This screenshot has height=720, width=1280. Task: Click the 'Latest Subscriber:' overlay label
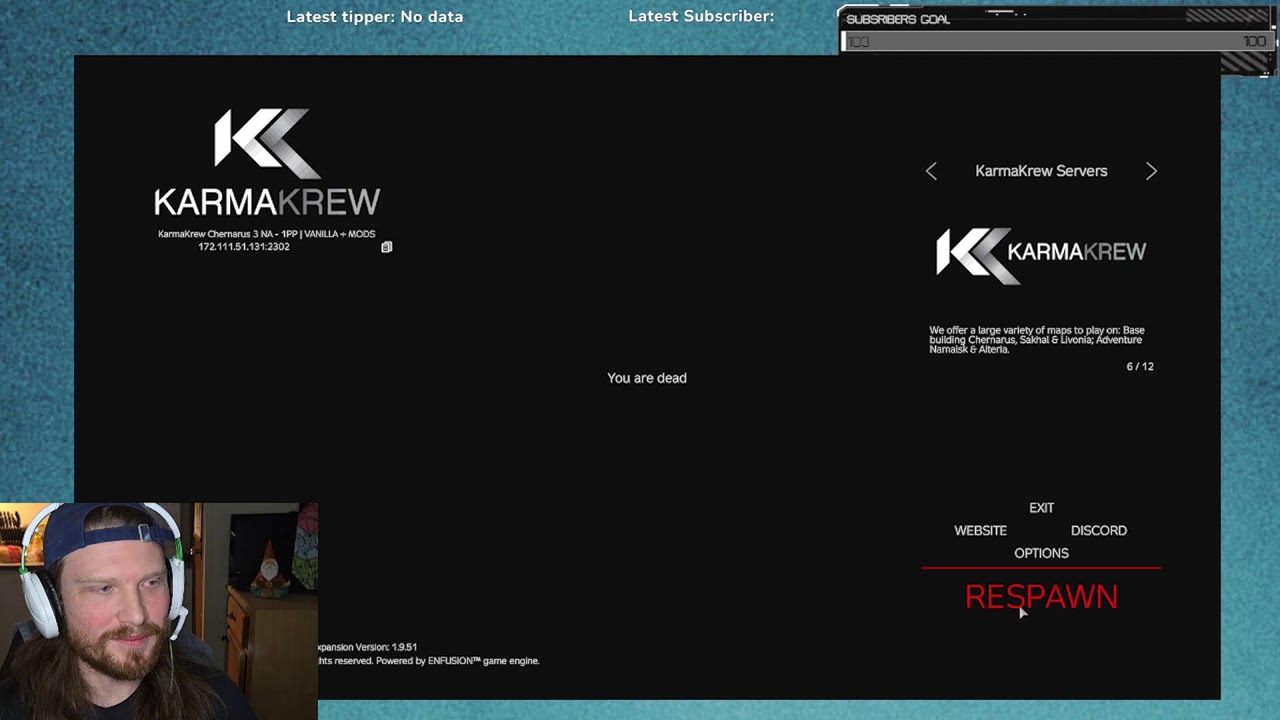click(701, 17)
